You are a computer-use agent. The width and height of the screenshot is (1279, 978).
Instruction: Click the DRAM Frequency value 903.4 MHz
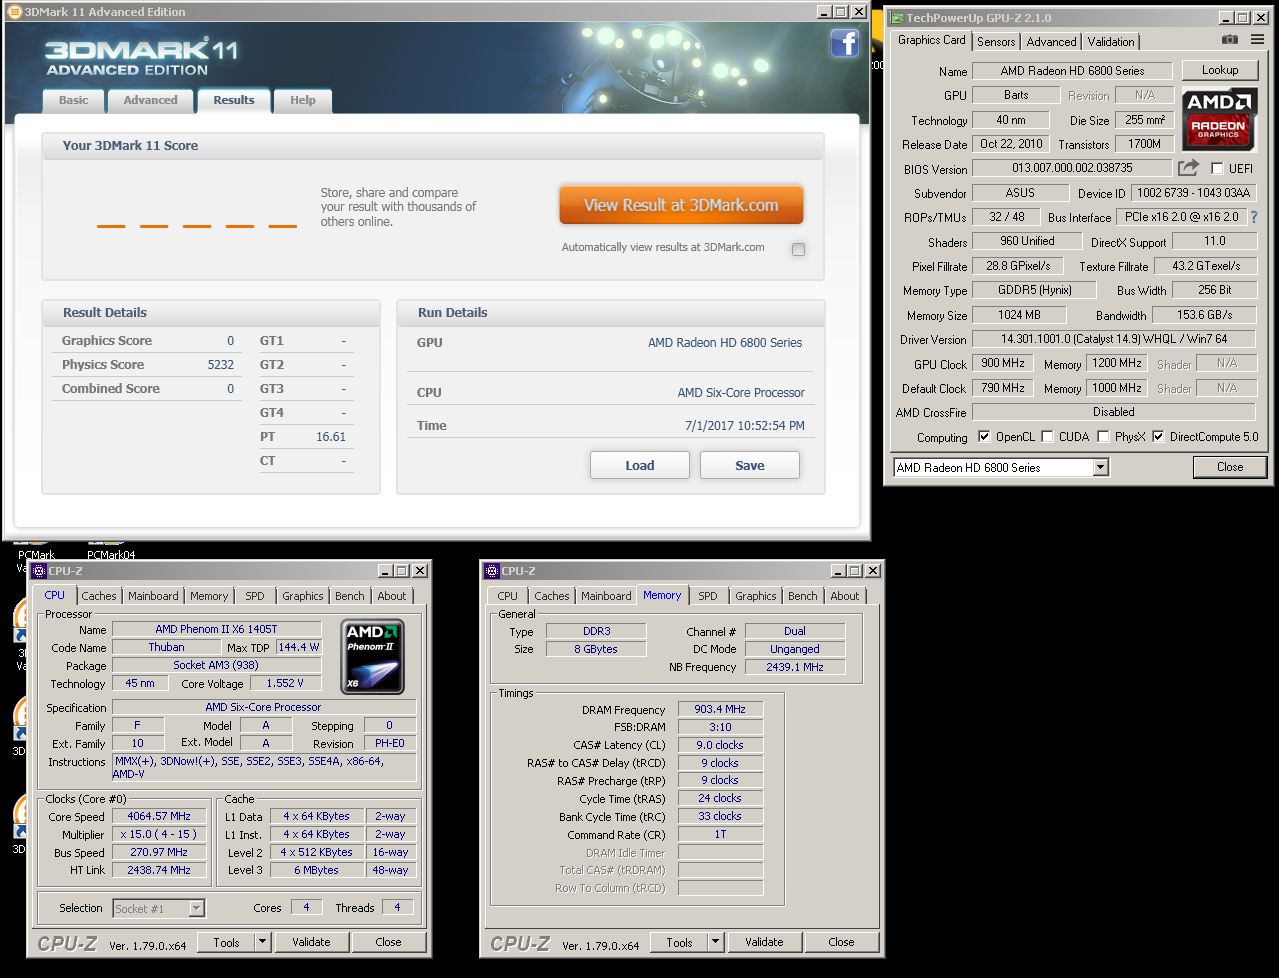click(x=720, y=709)
